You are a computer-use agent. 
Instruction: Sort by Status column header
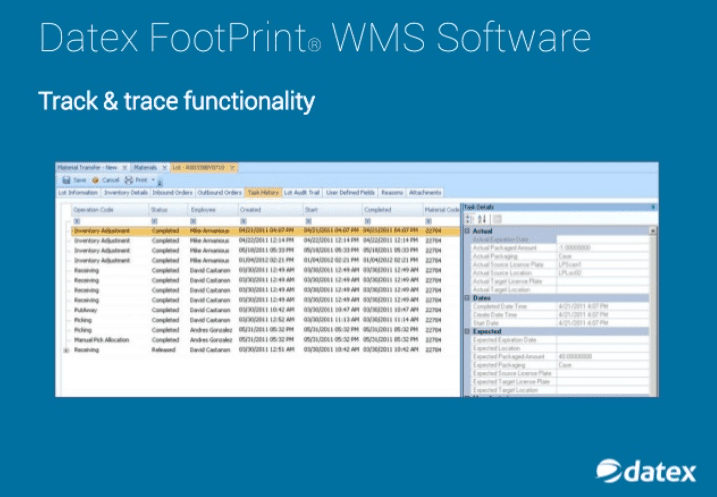coord(168,210)
